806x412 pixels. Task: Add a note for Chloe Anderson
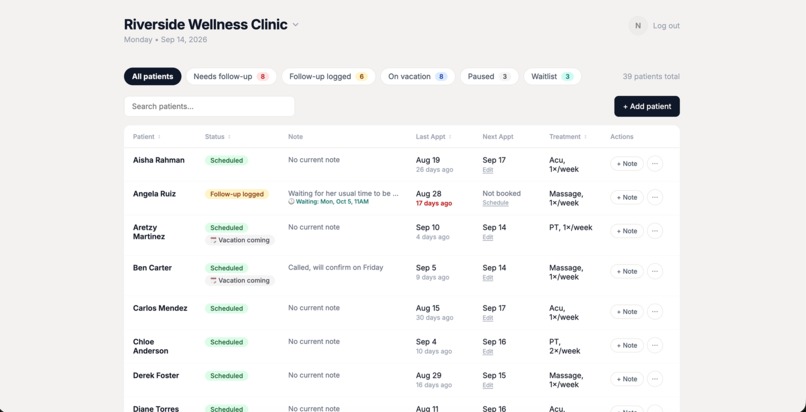(x=627, y=345)
